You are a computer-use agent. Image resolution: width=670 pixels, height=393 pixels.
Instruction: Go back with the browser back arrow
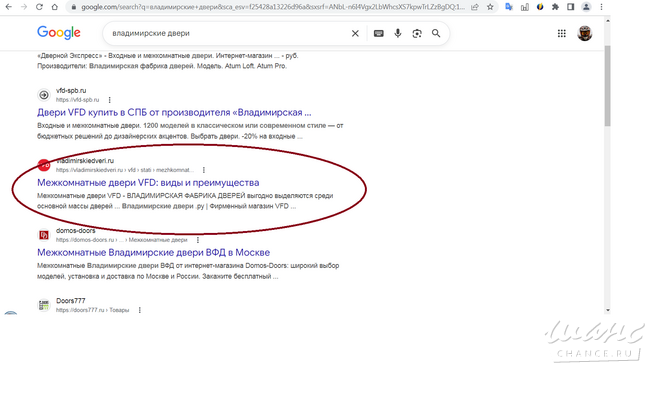pyautogui.click(x=9, y=7)
